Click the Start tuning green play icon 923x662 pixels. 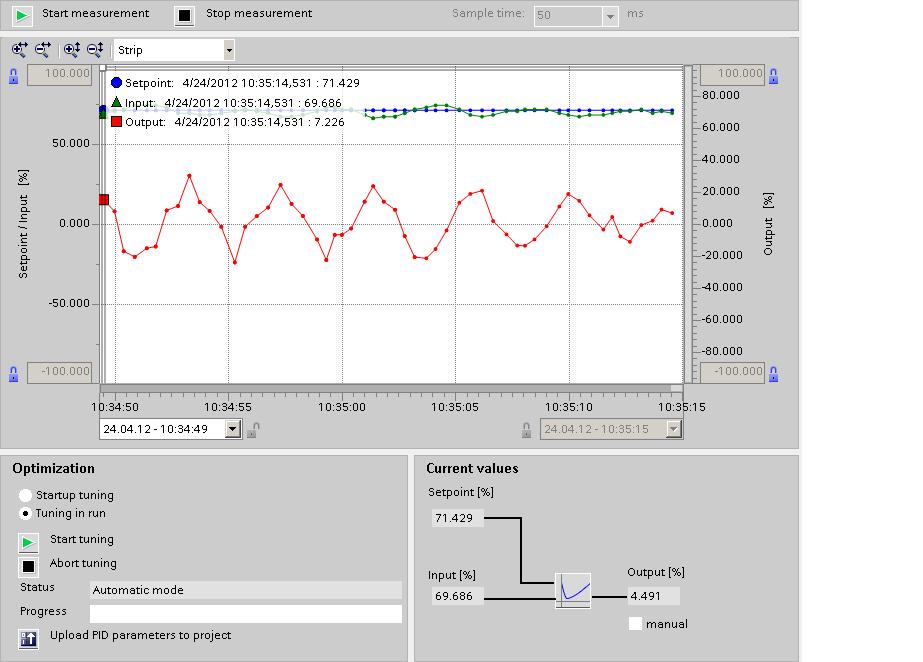coord(28,542)
